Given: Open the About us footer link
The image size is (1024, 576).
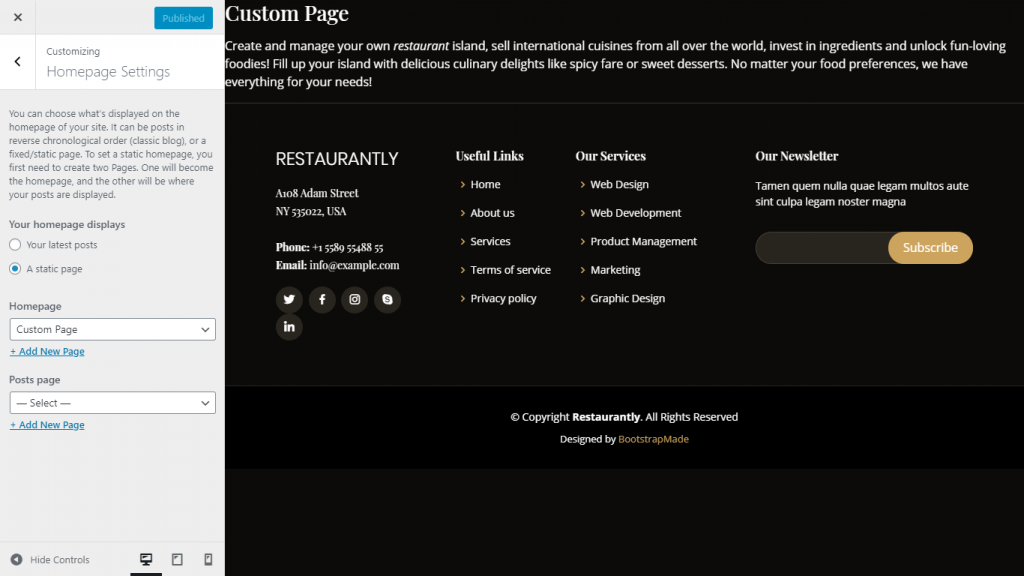Looking at the screenshot, I should pos(492,213).
